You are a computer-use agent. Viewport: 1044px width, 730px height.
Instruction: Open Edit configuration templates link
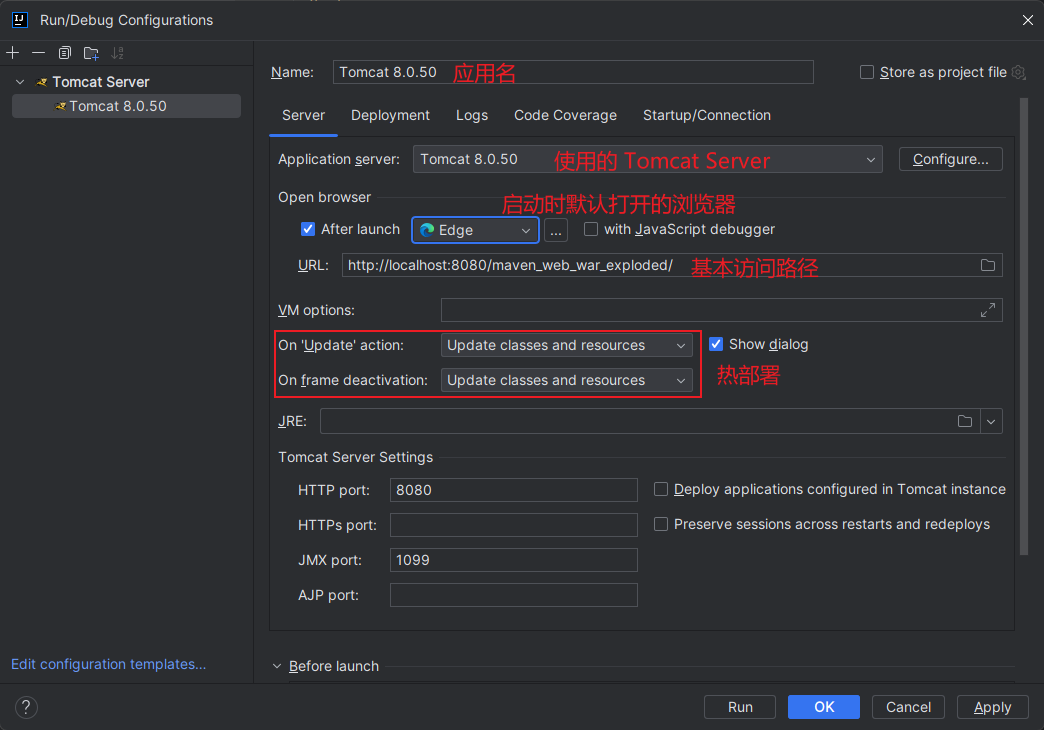tap(109, 664)
